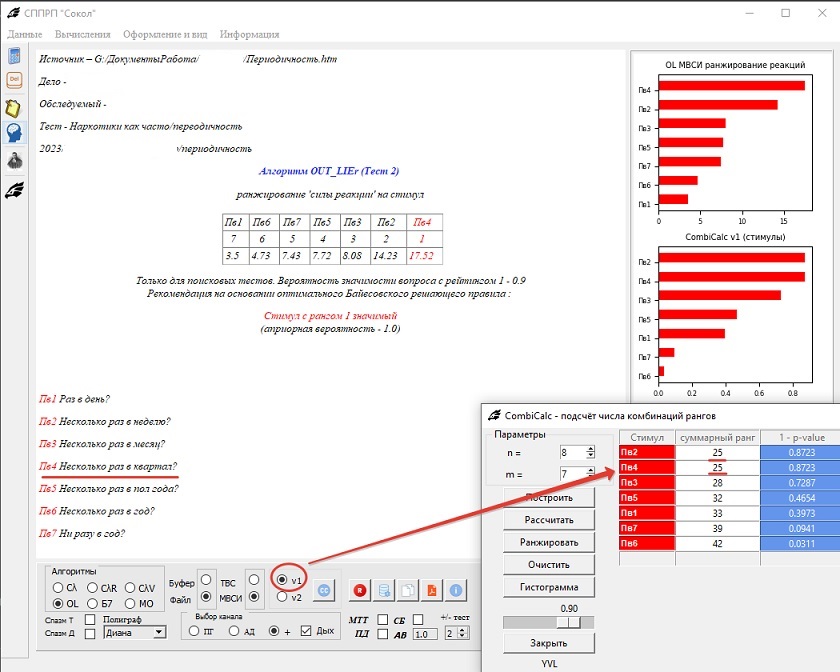Toggle the Дых checkbox
The width and height of the screenshot is (840, 672).
(x=306, y=631)
